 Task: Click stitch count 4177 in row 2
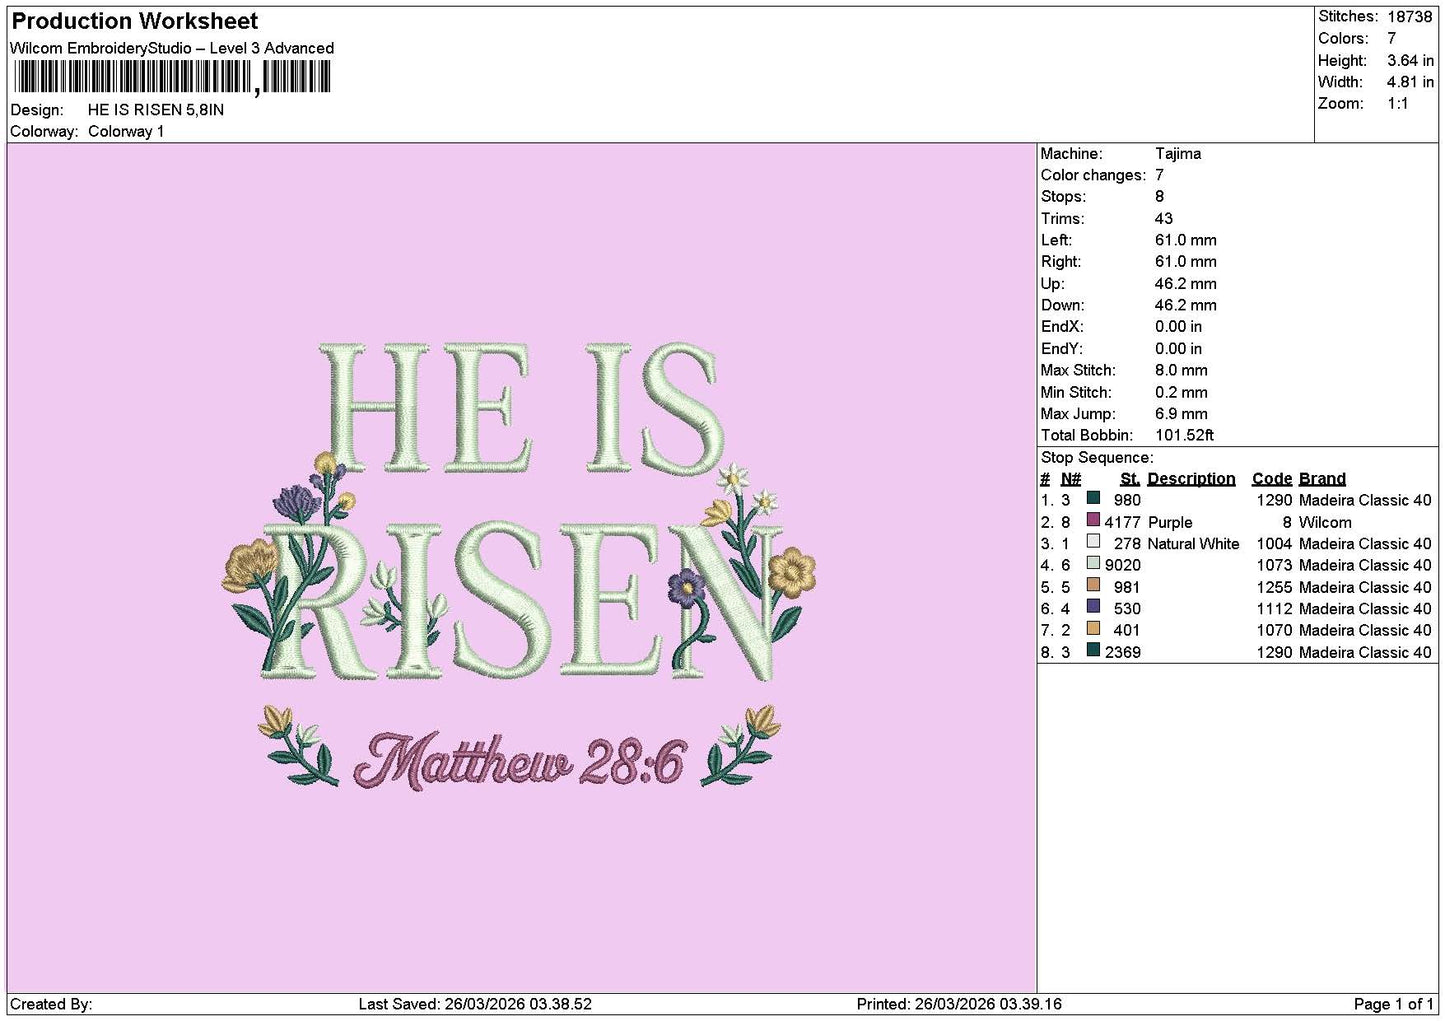pos(1123,522)
